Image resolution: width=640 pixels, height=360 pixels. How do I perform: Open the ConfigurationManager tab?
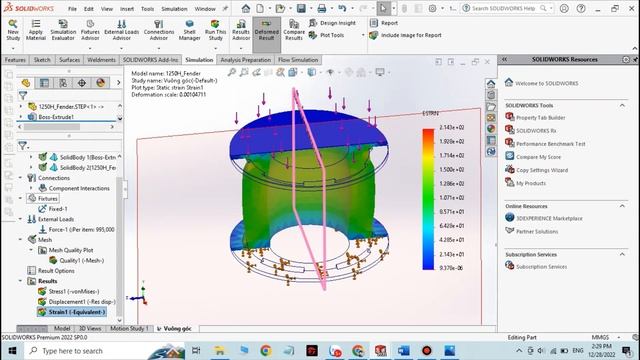pyautogui.click(x=63, y=83)
